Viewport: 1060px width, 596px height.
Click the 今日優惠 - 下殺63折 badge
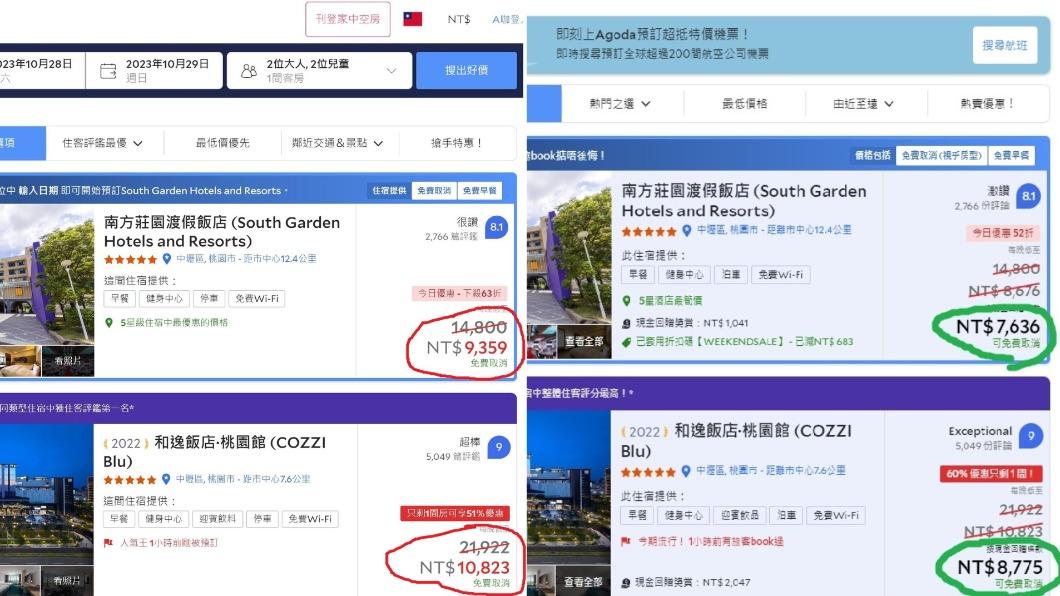[x=460, y=293]
